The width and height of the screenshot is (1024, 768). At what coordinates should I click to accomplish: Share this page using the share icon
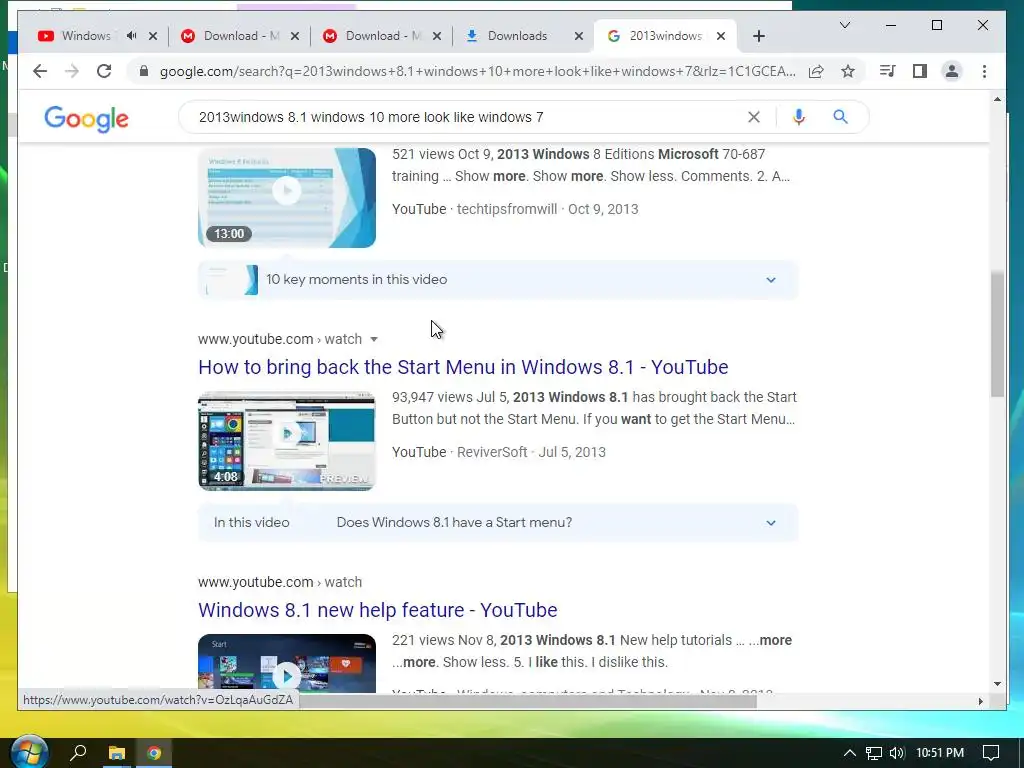coord(816,71)
